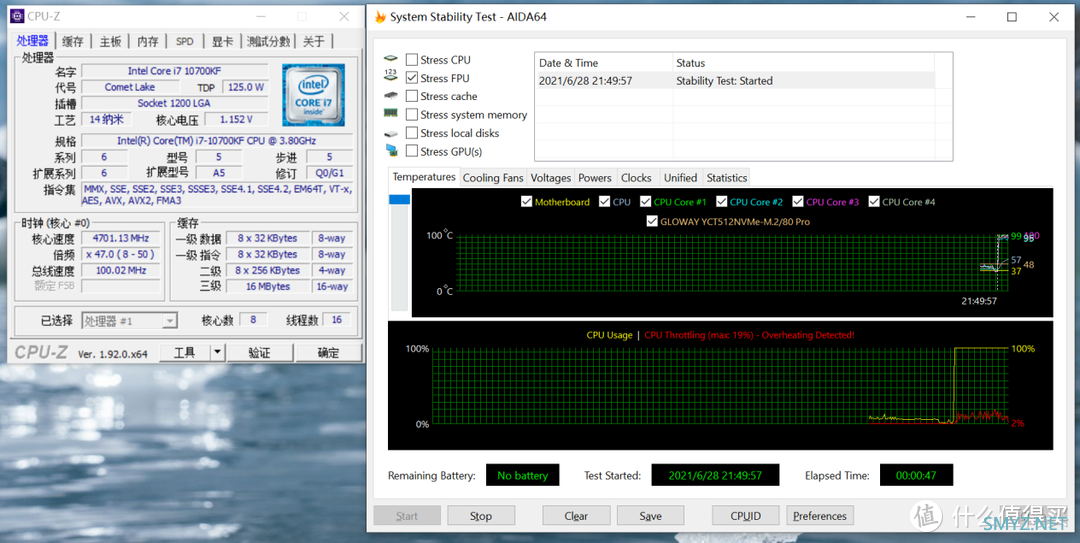The width and height of the screenshot is (1080, 543).
Task: Click the Stress CPU chip icon
Action: click(x=391, y=60)
